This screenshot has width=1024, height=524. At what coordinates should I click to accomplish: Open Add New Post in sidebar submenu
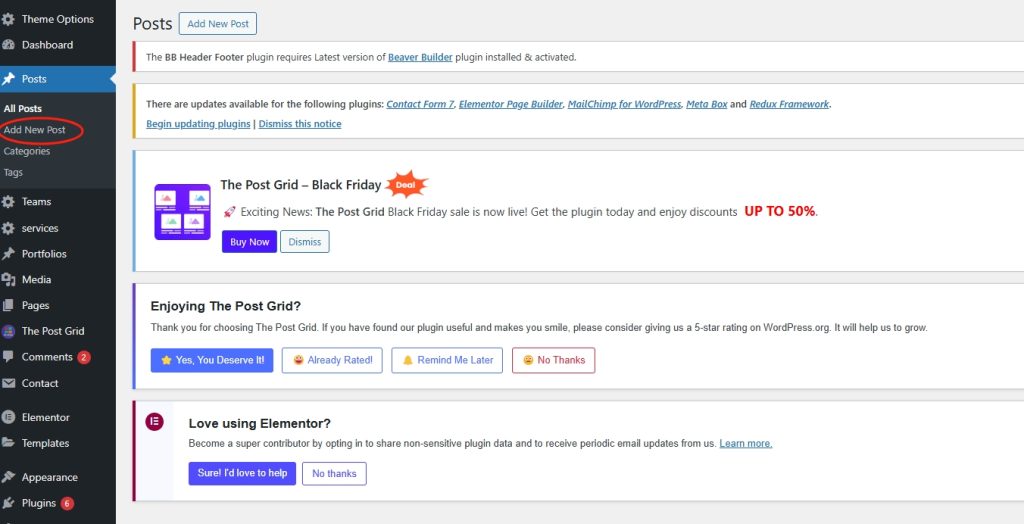pyautogui.click(x=35, y=130)
